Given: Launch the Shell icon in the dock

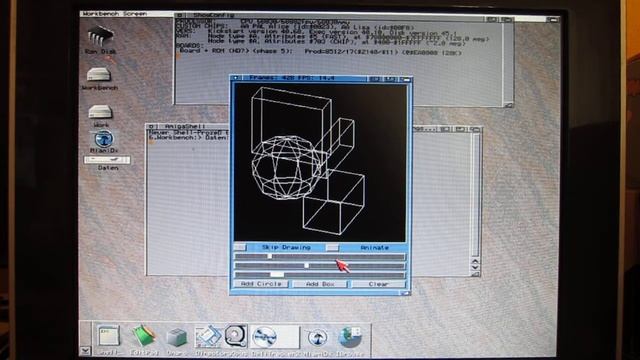Looking at the screenshot, I should click(x=109, y=336).
